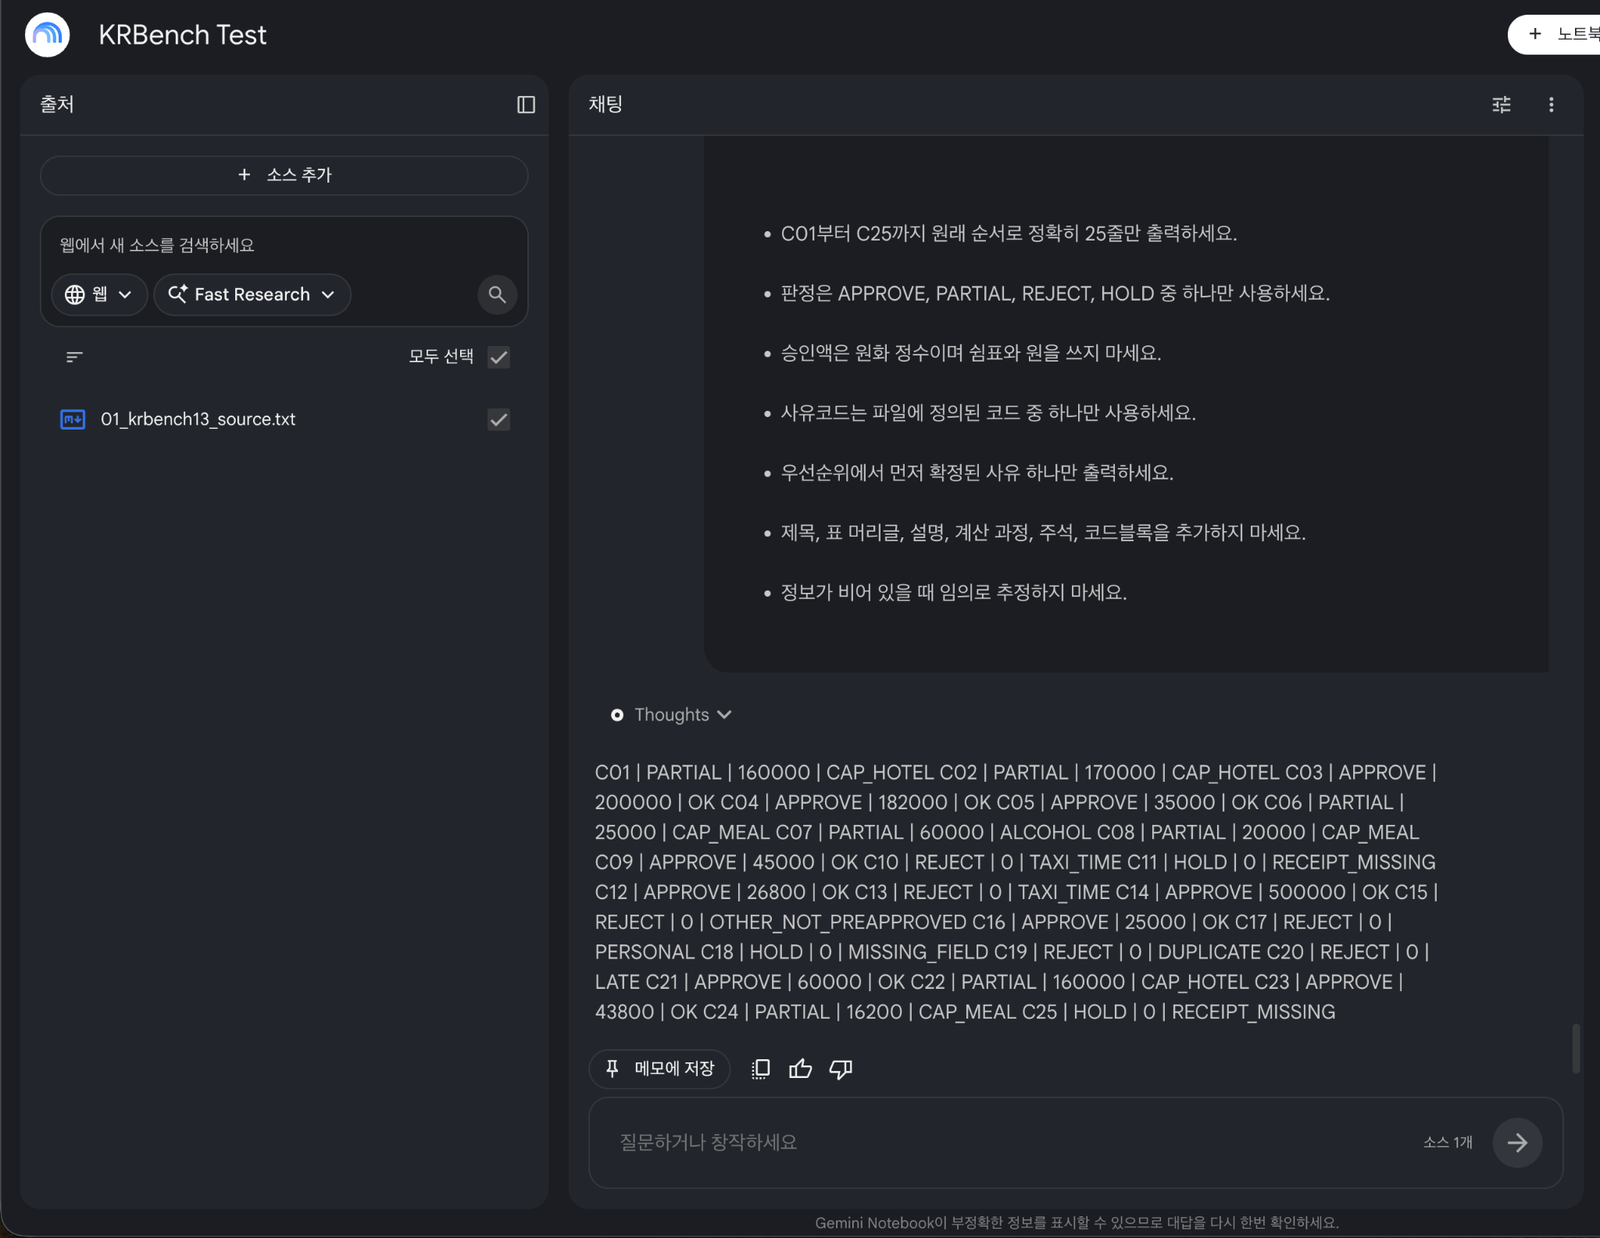Click the pin icon in the save-to-note button

coord(612,1068)
